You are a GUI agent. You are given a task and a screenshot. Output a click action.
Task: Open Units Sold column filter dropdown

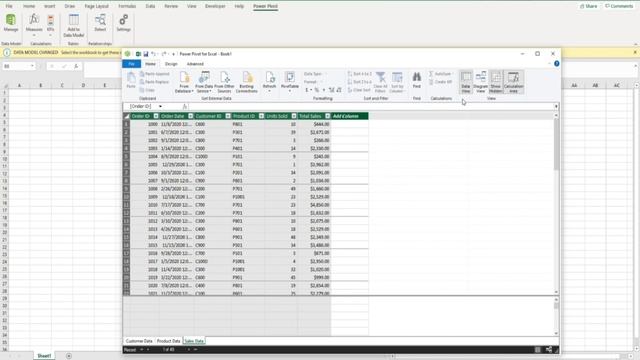pos(294,116)
